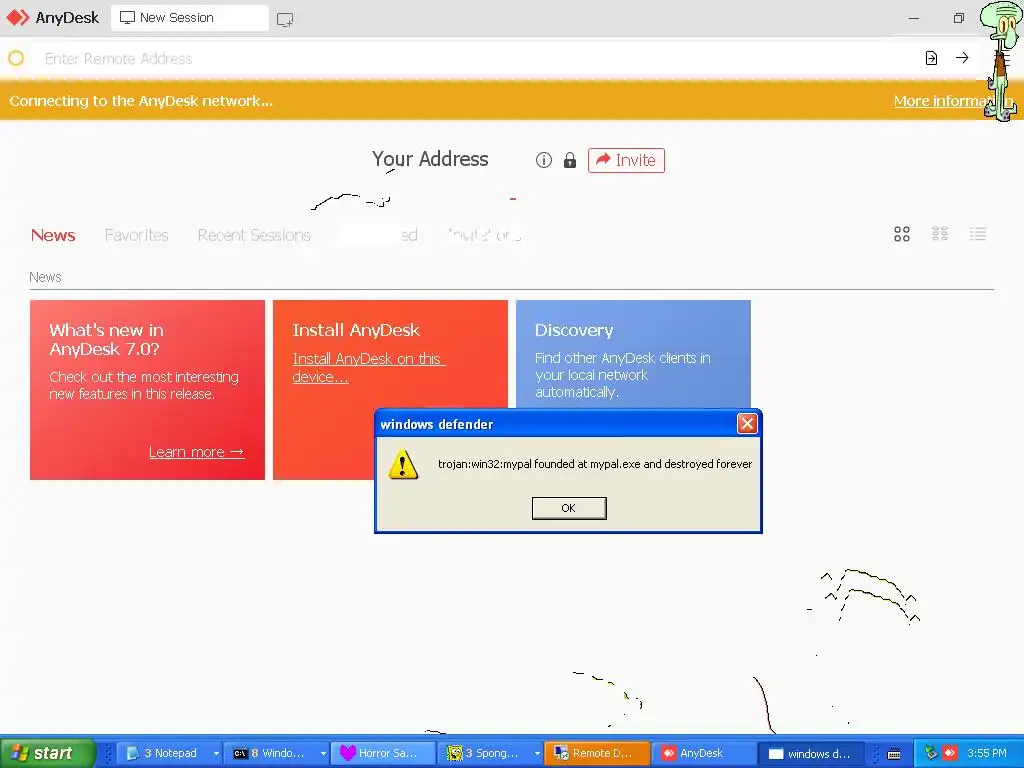Switch to list view icon
The image size is (1024, 768).
coord(978,234)
